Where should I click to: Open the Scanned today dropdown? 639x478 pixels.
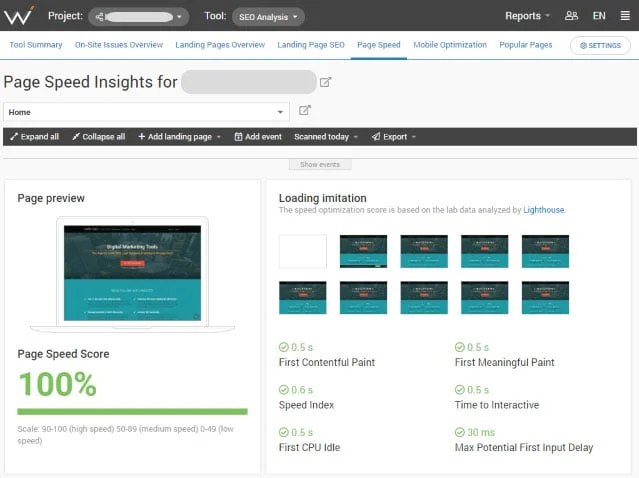[x=326, y=137]
